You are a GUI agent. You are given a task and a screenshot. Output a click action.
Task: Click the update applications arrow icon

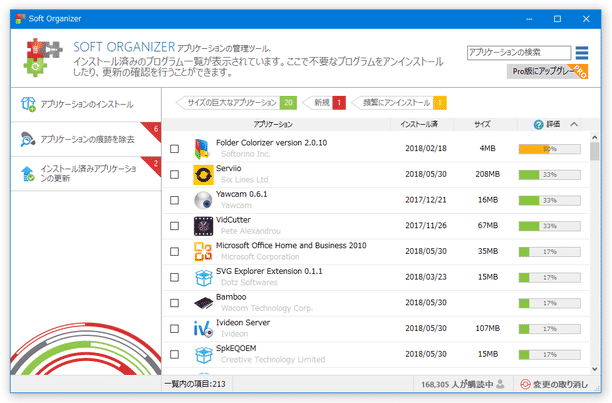tap(28, 174)
